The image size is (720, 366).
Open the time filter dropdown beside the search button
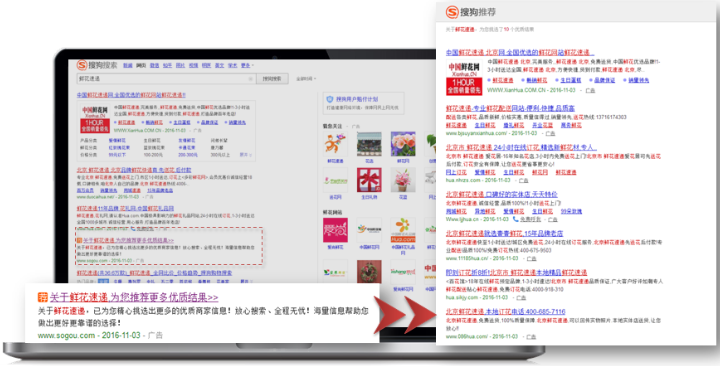(306, 79)
